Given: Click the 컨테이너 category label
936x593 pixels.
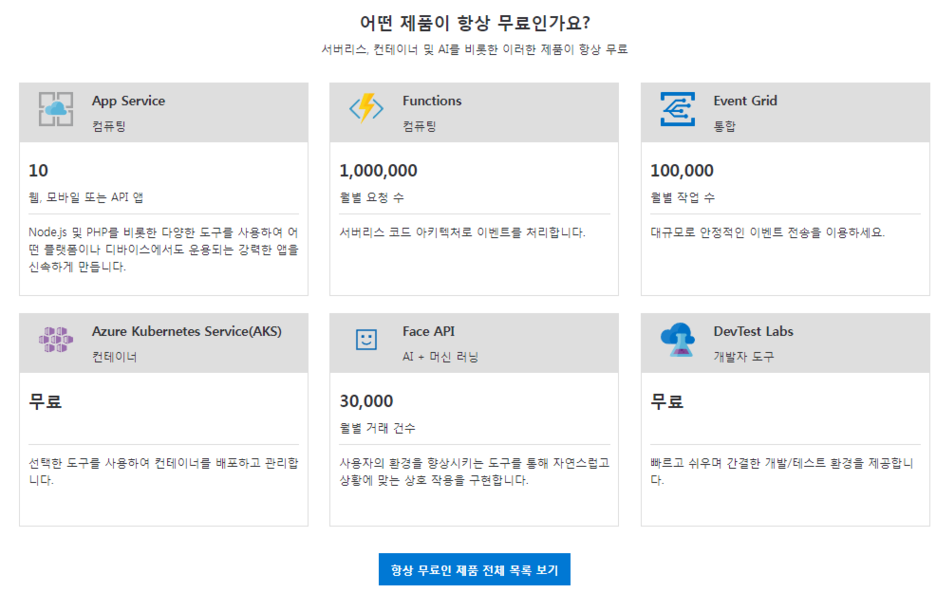Looking at the screenshot, I should tap(114, 357).
